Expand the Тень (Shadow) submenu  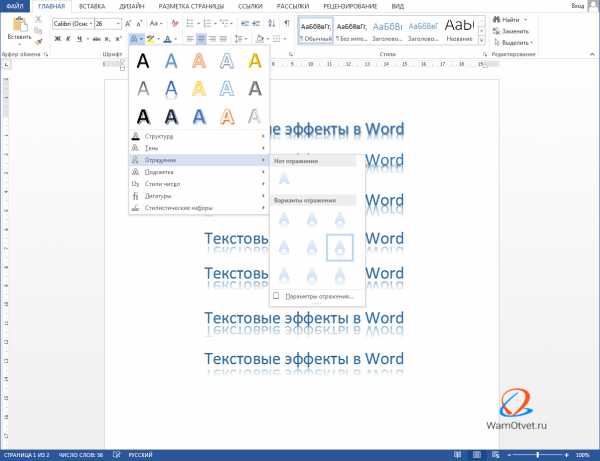click(x=197, y=148)
